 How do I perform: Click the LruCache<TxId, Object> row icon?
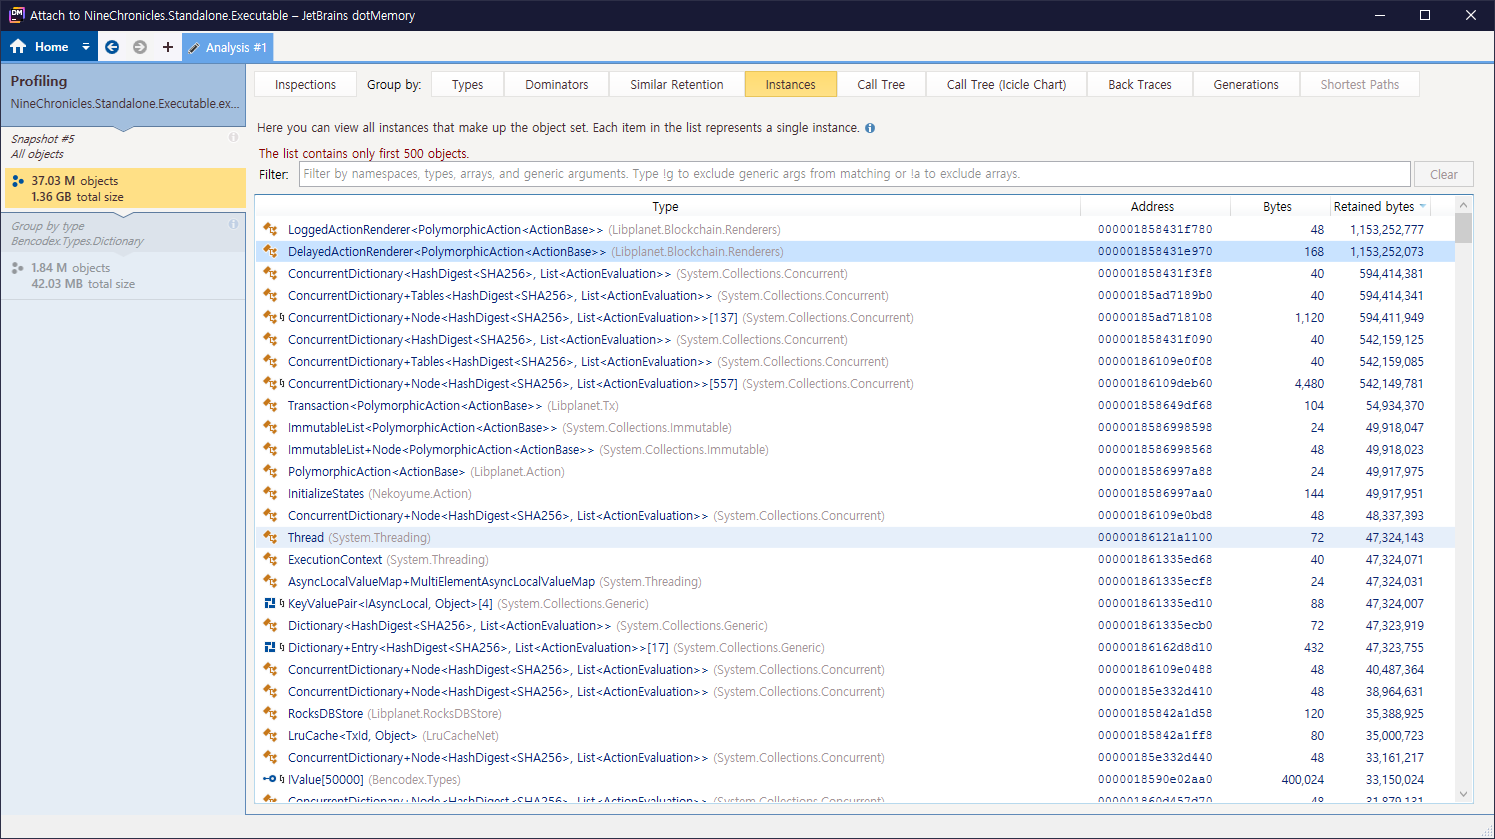(x=270, y=735)
